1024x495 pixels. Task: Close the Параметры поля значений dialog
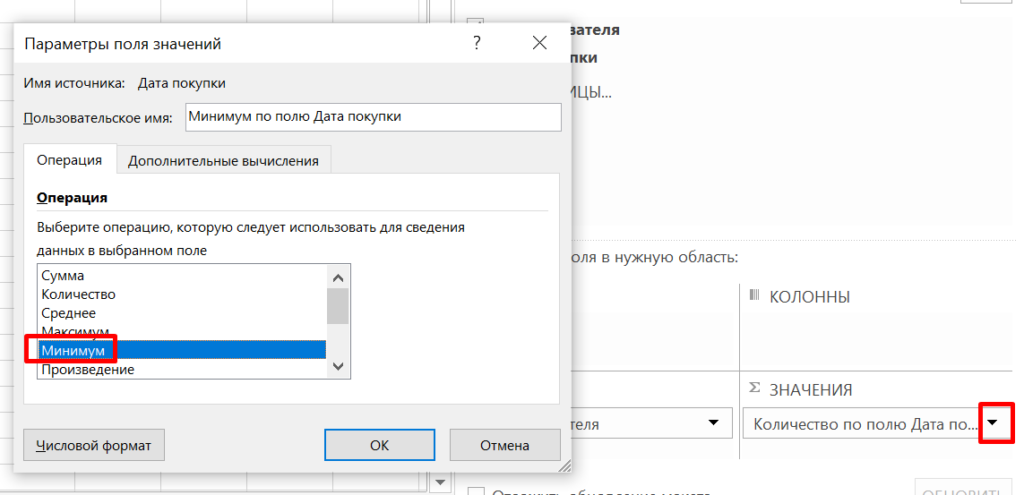click(x=539, y=44)
